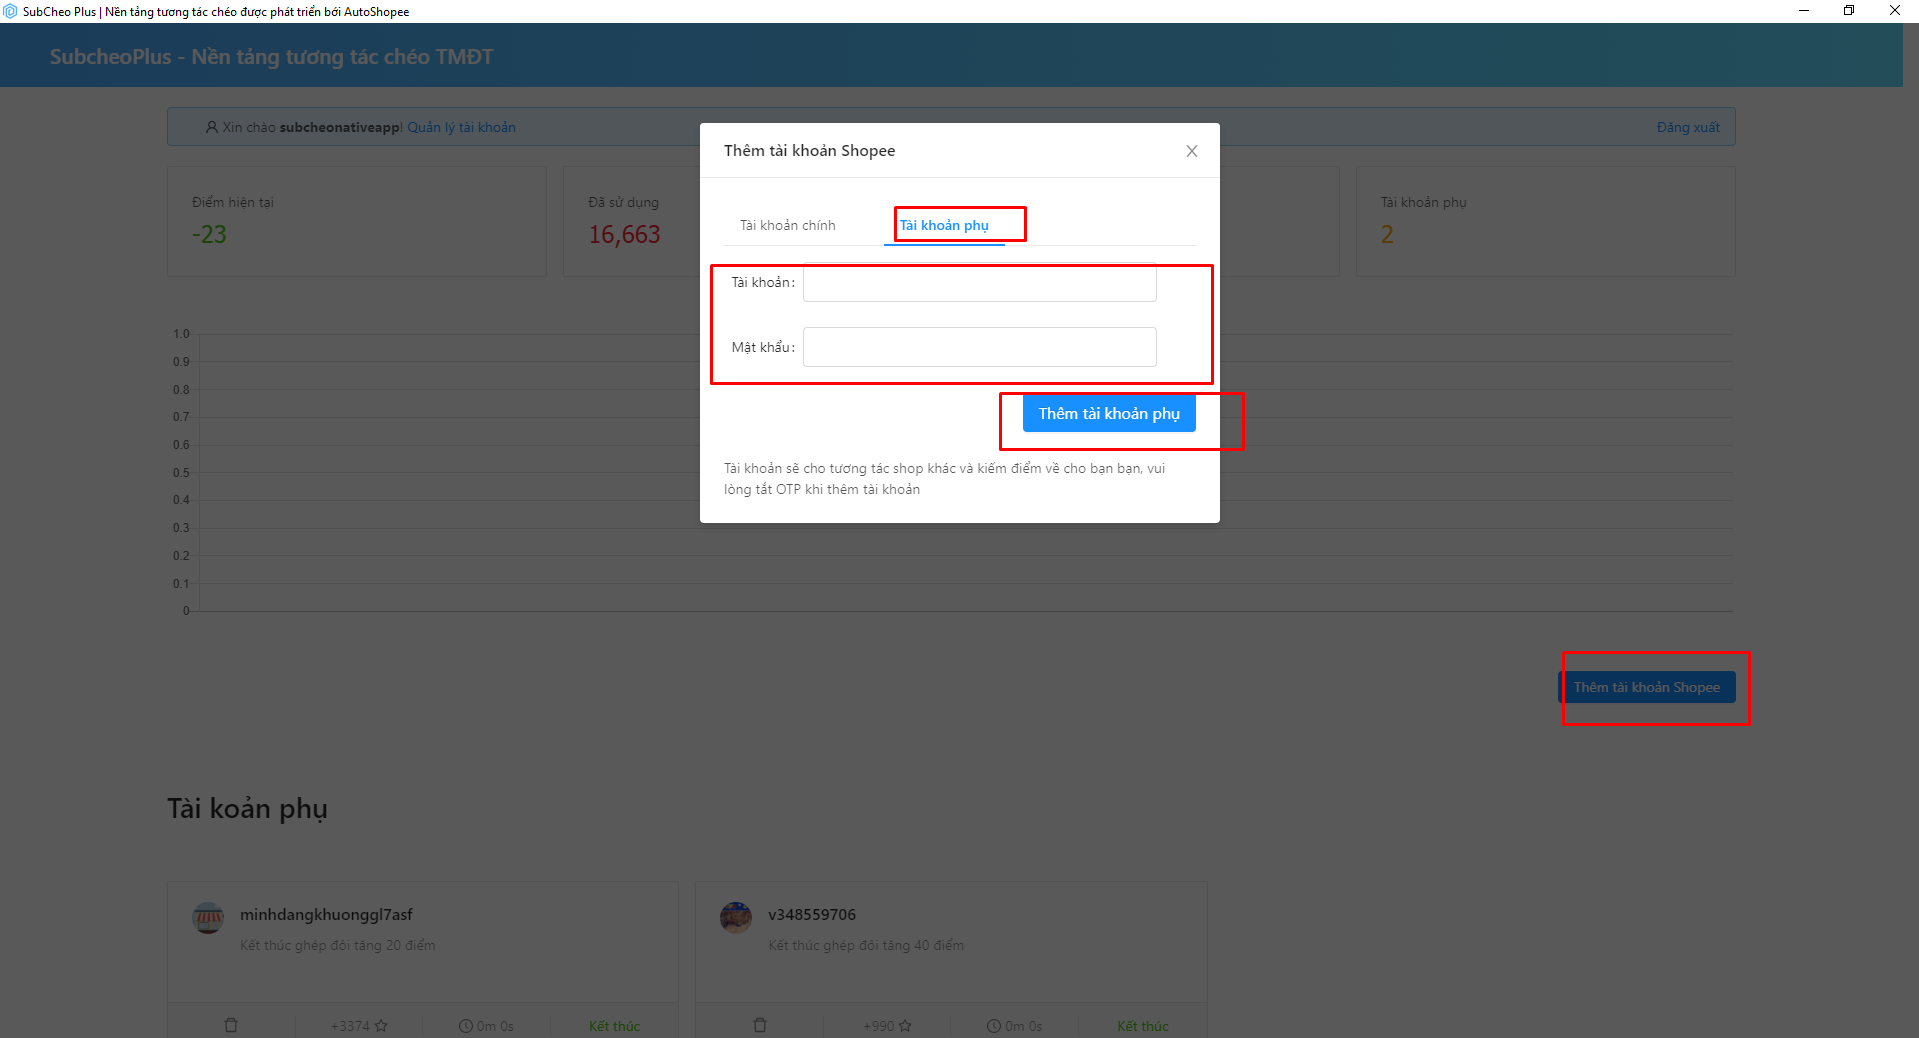Click the text Kết thúc ghép đôi tăng 40 điểm
This screenshot has height=1038, width=1919.
point(866,946)
